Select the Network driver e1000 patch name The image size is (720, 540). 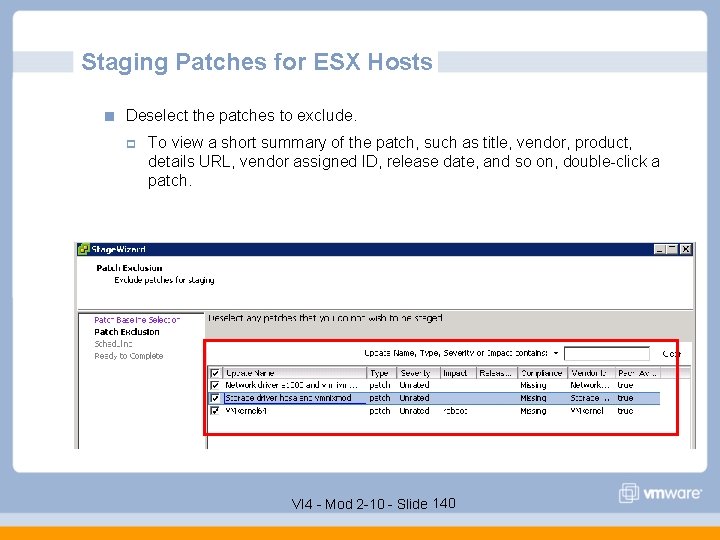tap(291, 385)
